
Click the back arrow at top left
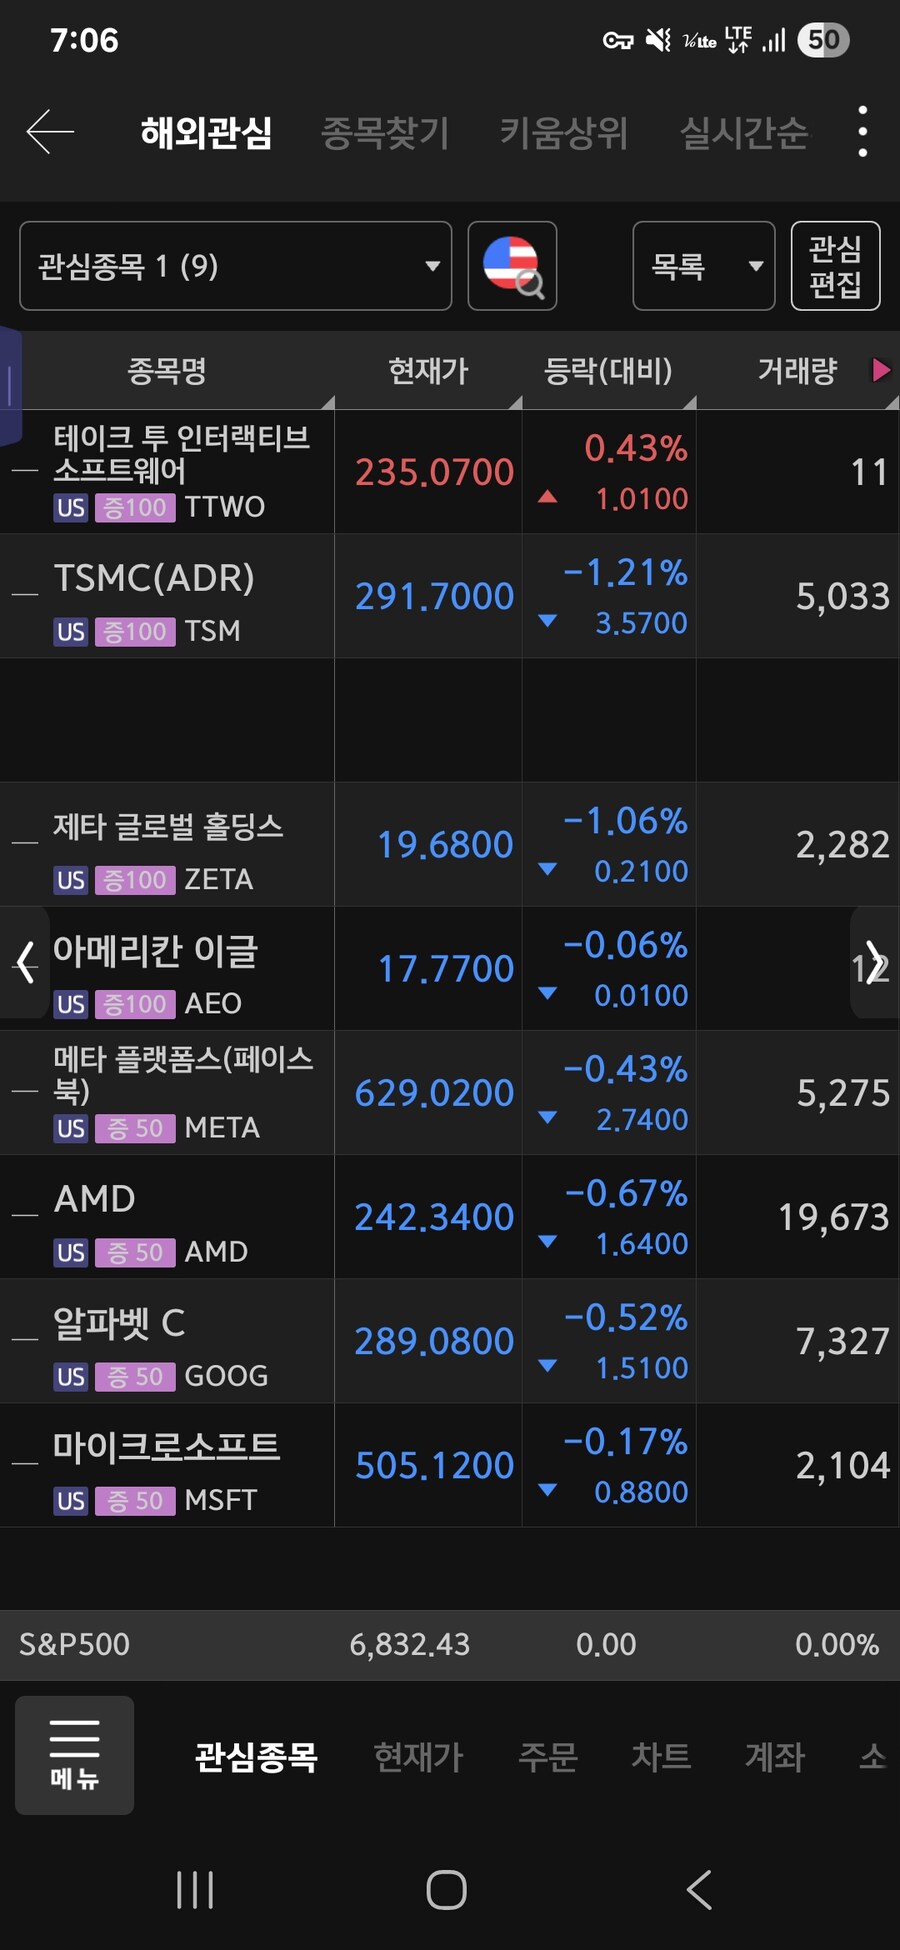tap(48, 131)
